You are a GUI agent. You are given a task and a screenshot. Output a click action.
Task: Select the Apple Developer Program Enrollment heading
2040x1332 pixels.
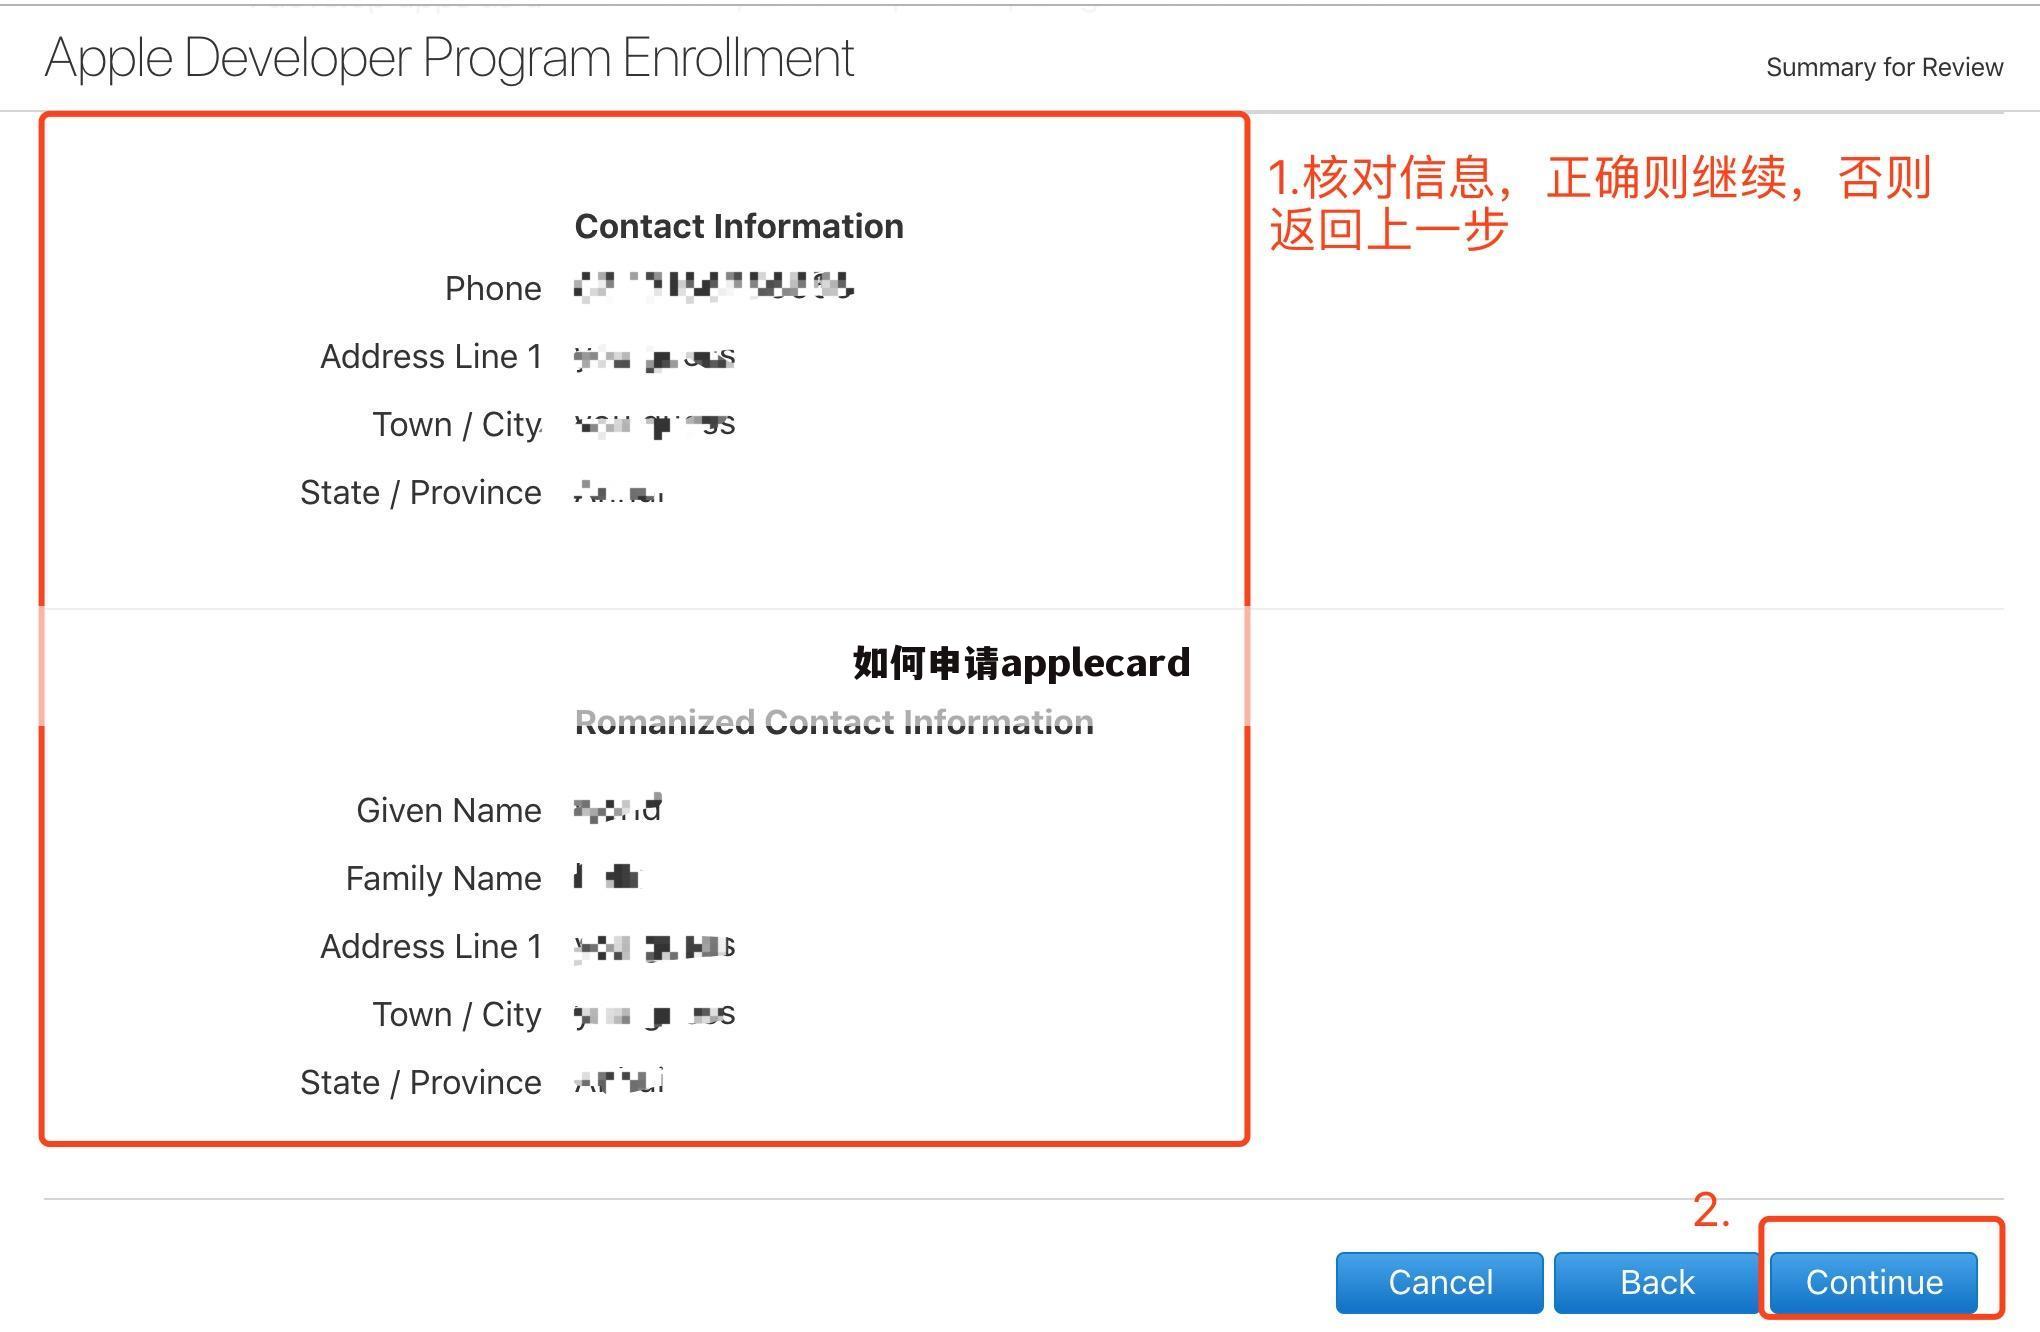[449, 58]
